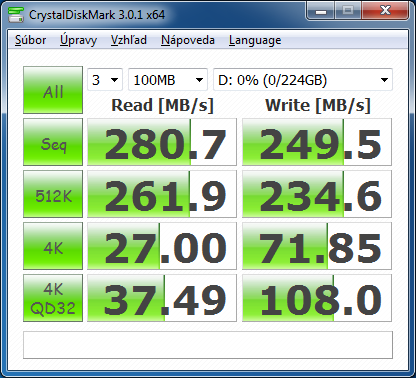Open the Súbor menu
The image size is (416, 378).
[30, 40]
